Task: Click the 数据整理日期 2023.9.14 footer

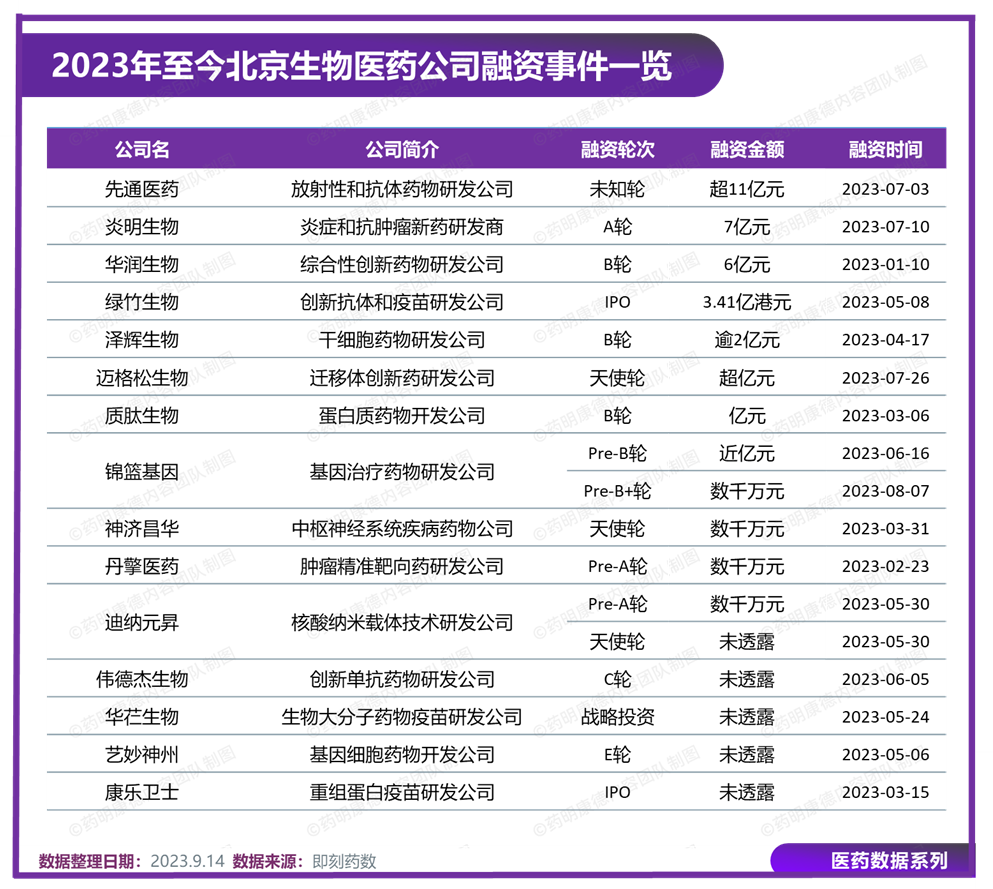Action: point(132,861)
